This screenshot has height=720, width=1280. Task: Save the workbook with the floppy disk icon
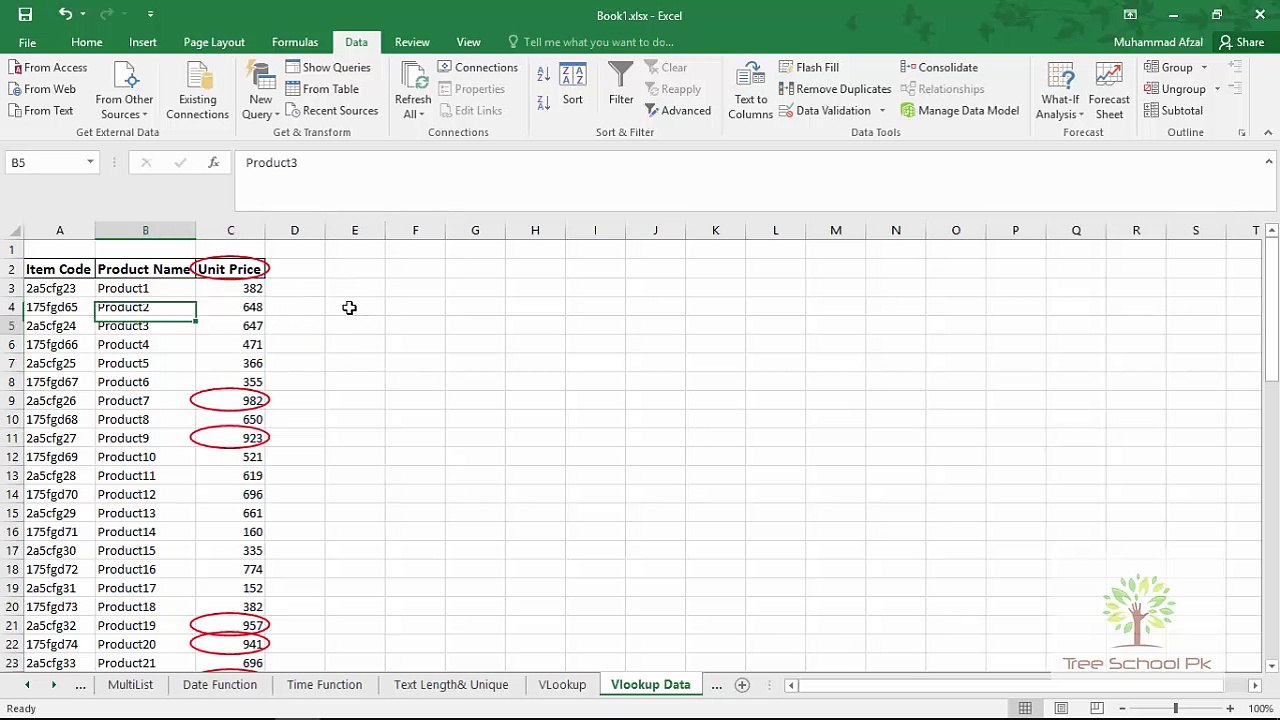25,14
